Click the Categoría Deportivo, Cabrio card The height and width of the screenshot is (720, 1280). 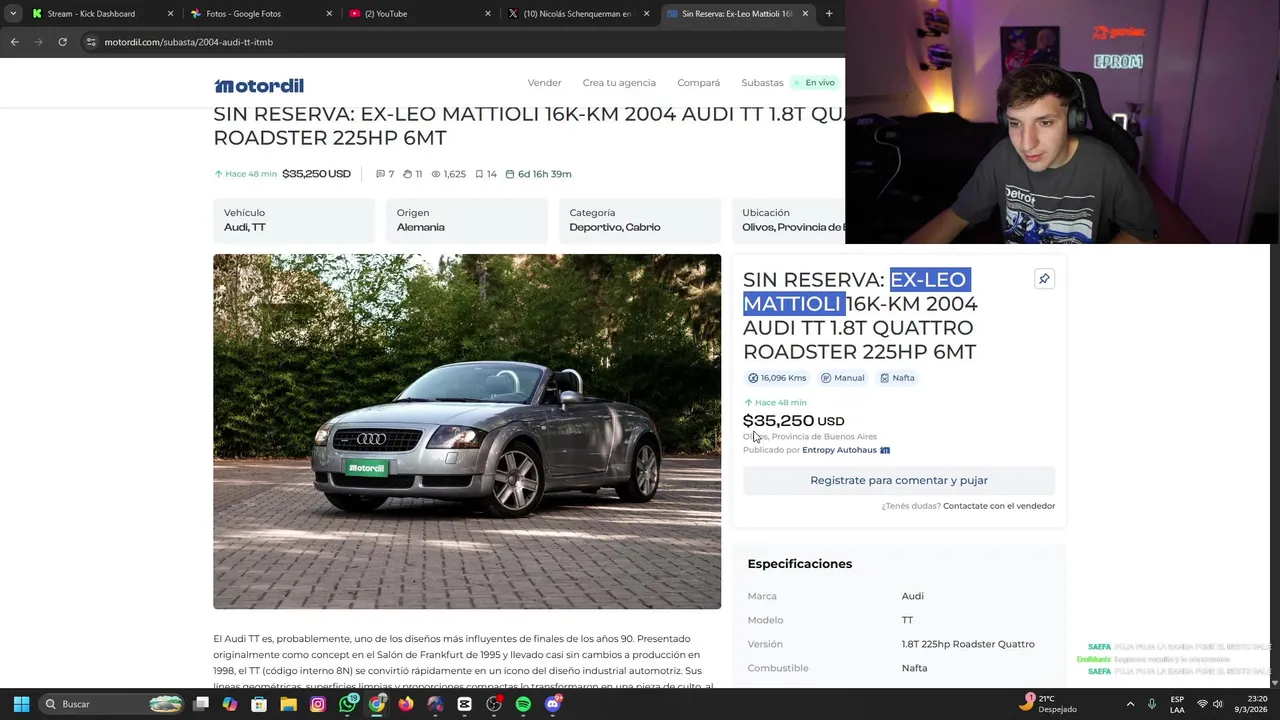[640, 220]
